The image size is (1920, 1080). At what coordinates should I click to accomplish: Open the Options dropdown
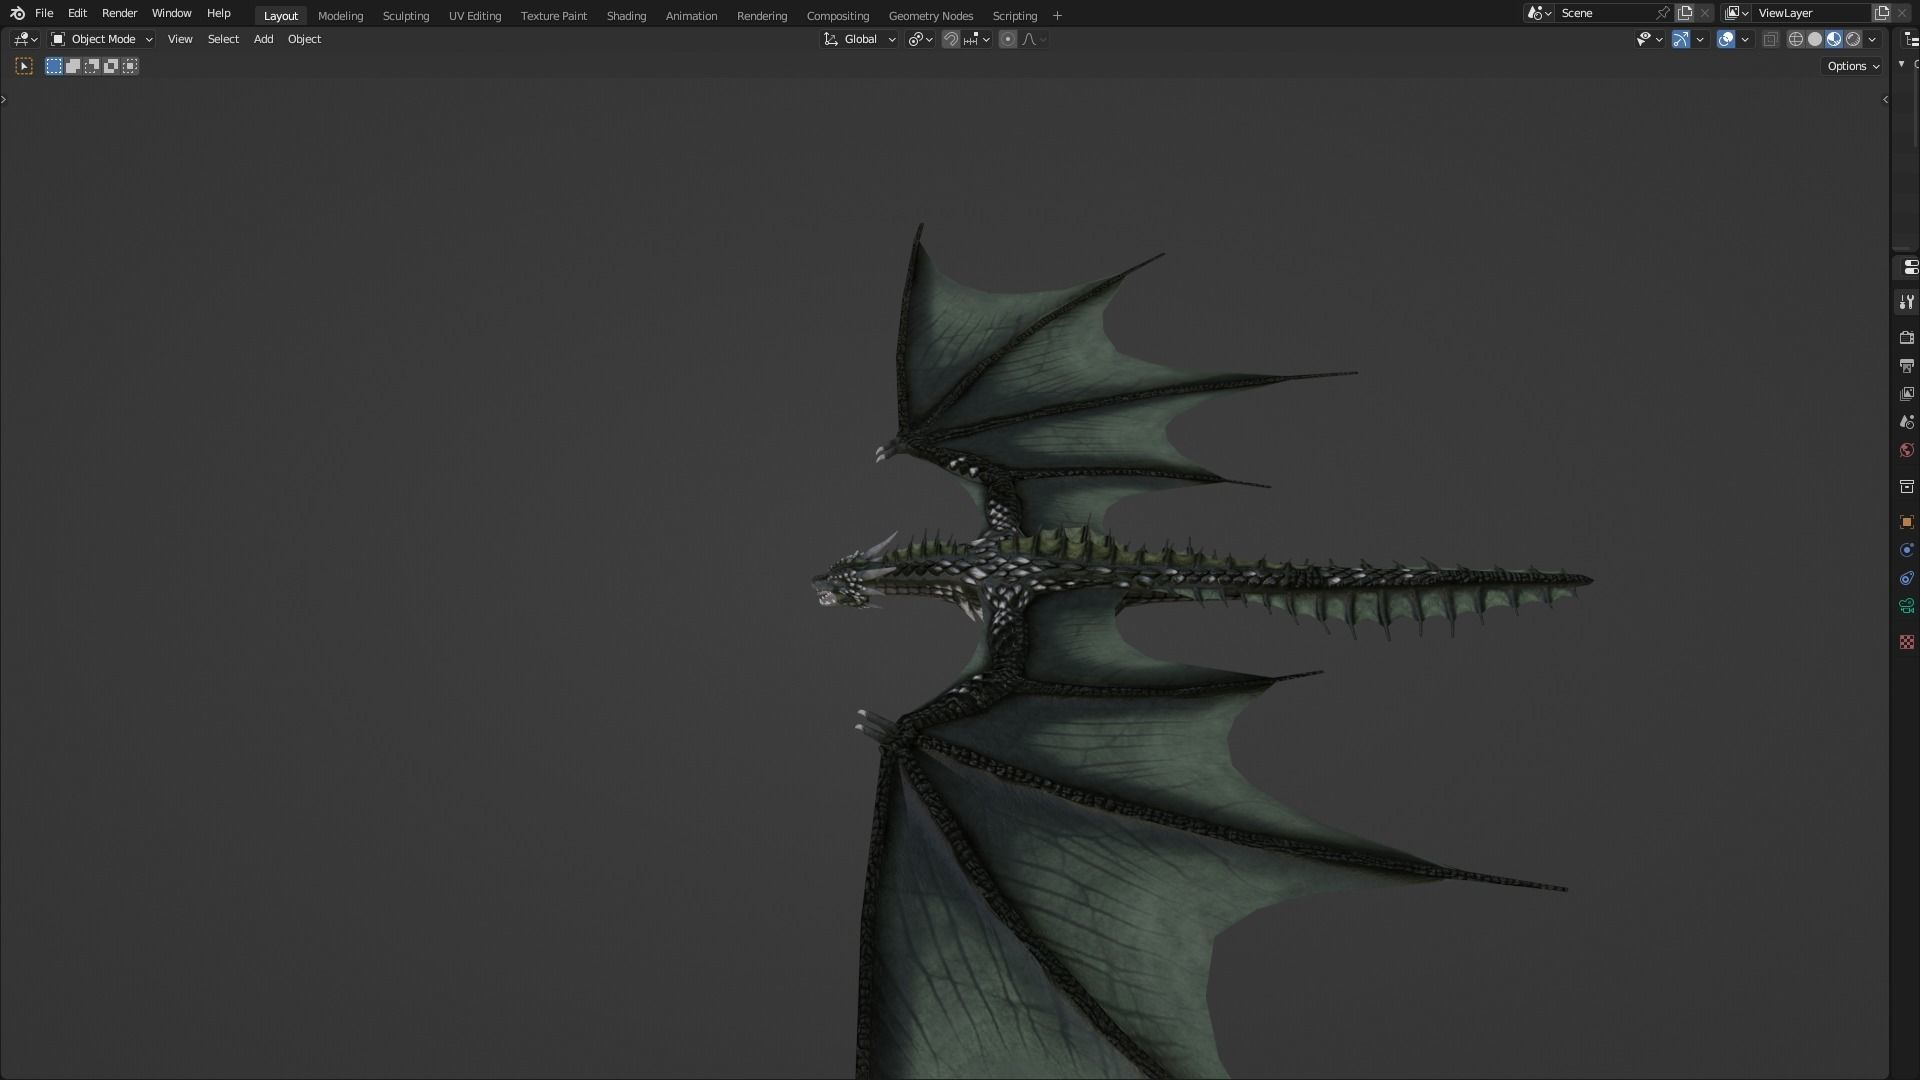1853,66
